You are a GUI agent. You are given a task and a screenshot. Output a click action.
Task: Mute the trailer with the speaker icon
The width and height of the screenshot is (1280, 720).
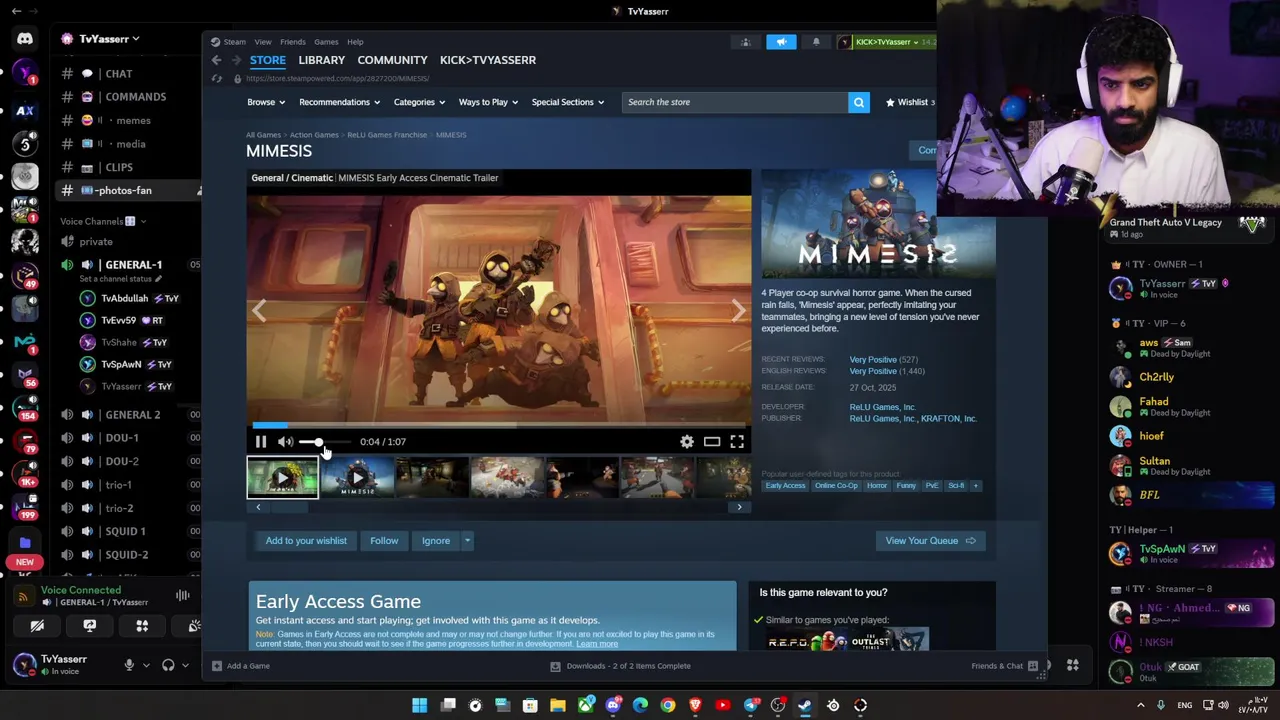click(x=285, y=442)
